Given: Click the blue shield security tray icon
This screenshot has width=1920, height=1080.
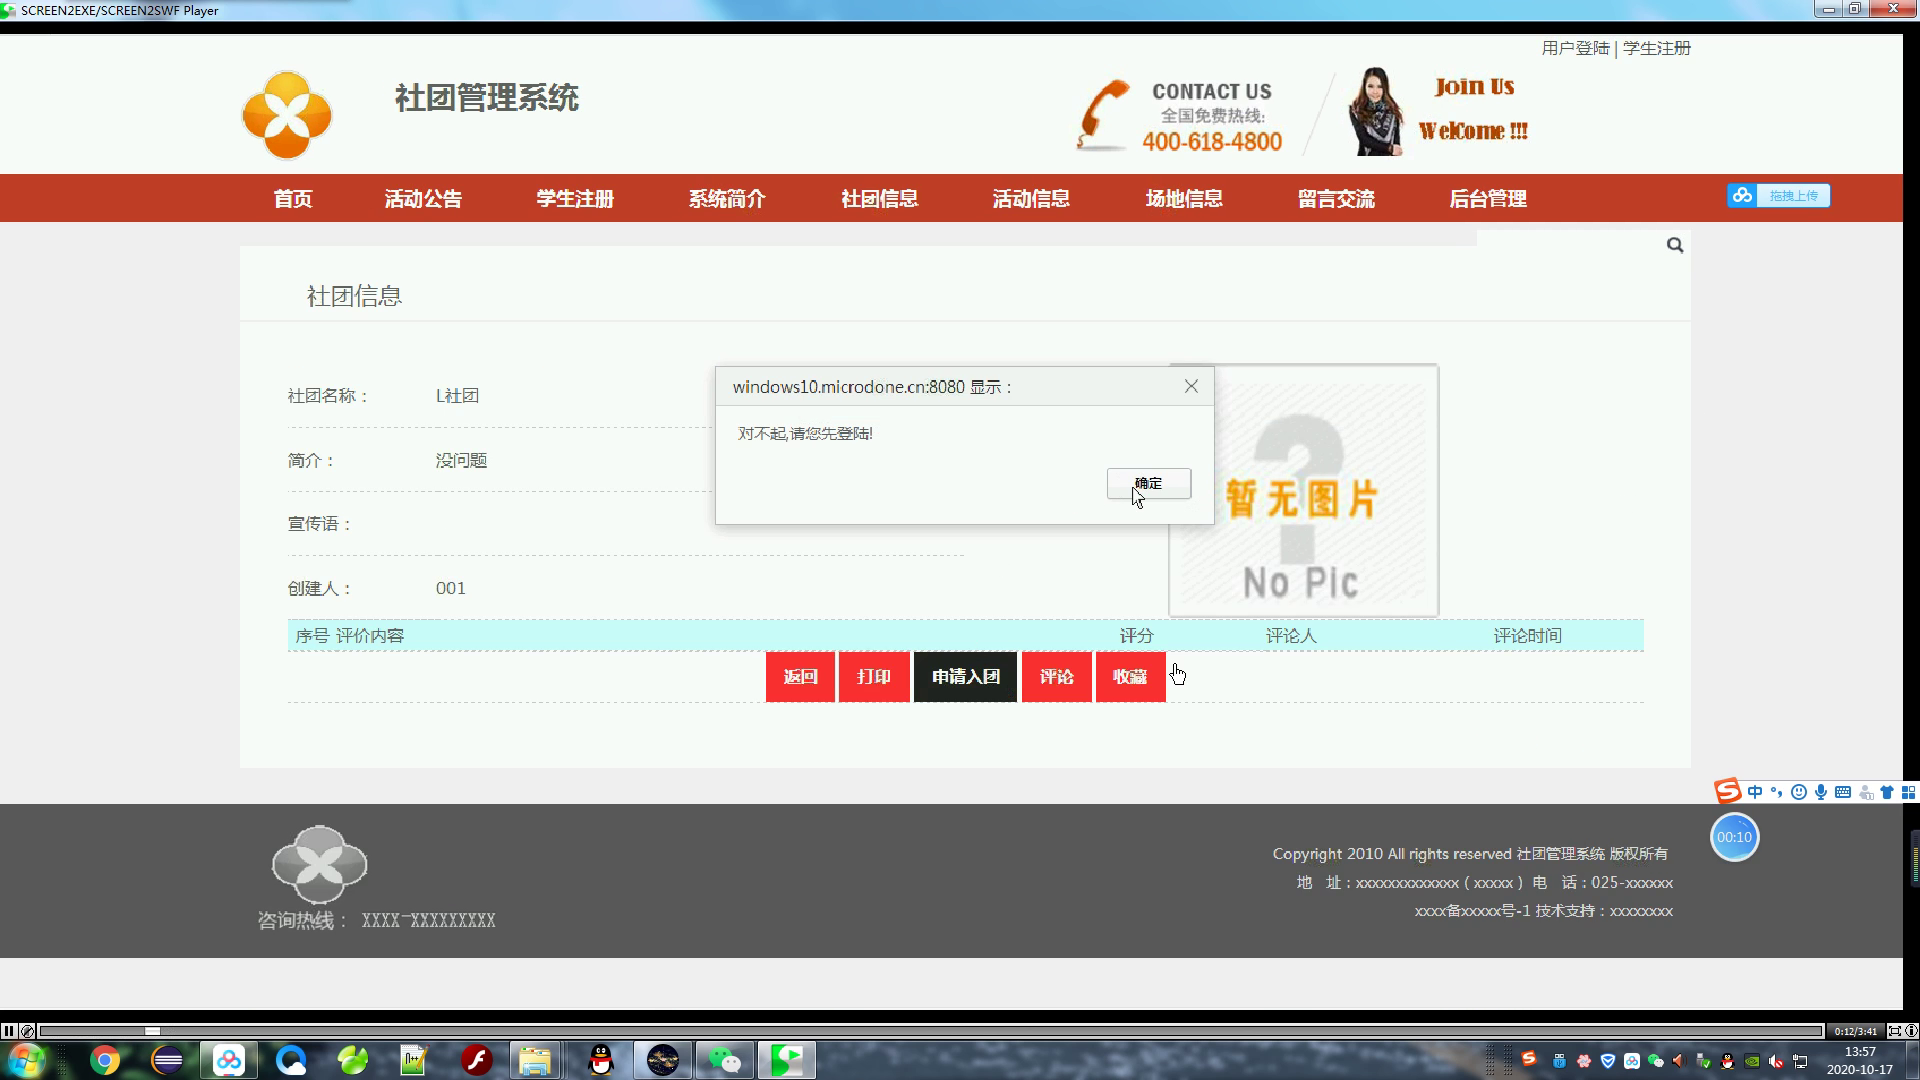Looking at the screenshot, I should click(x=1608, y=1061).
